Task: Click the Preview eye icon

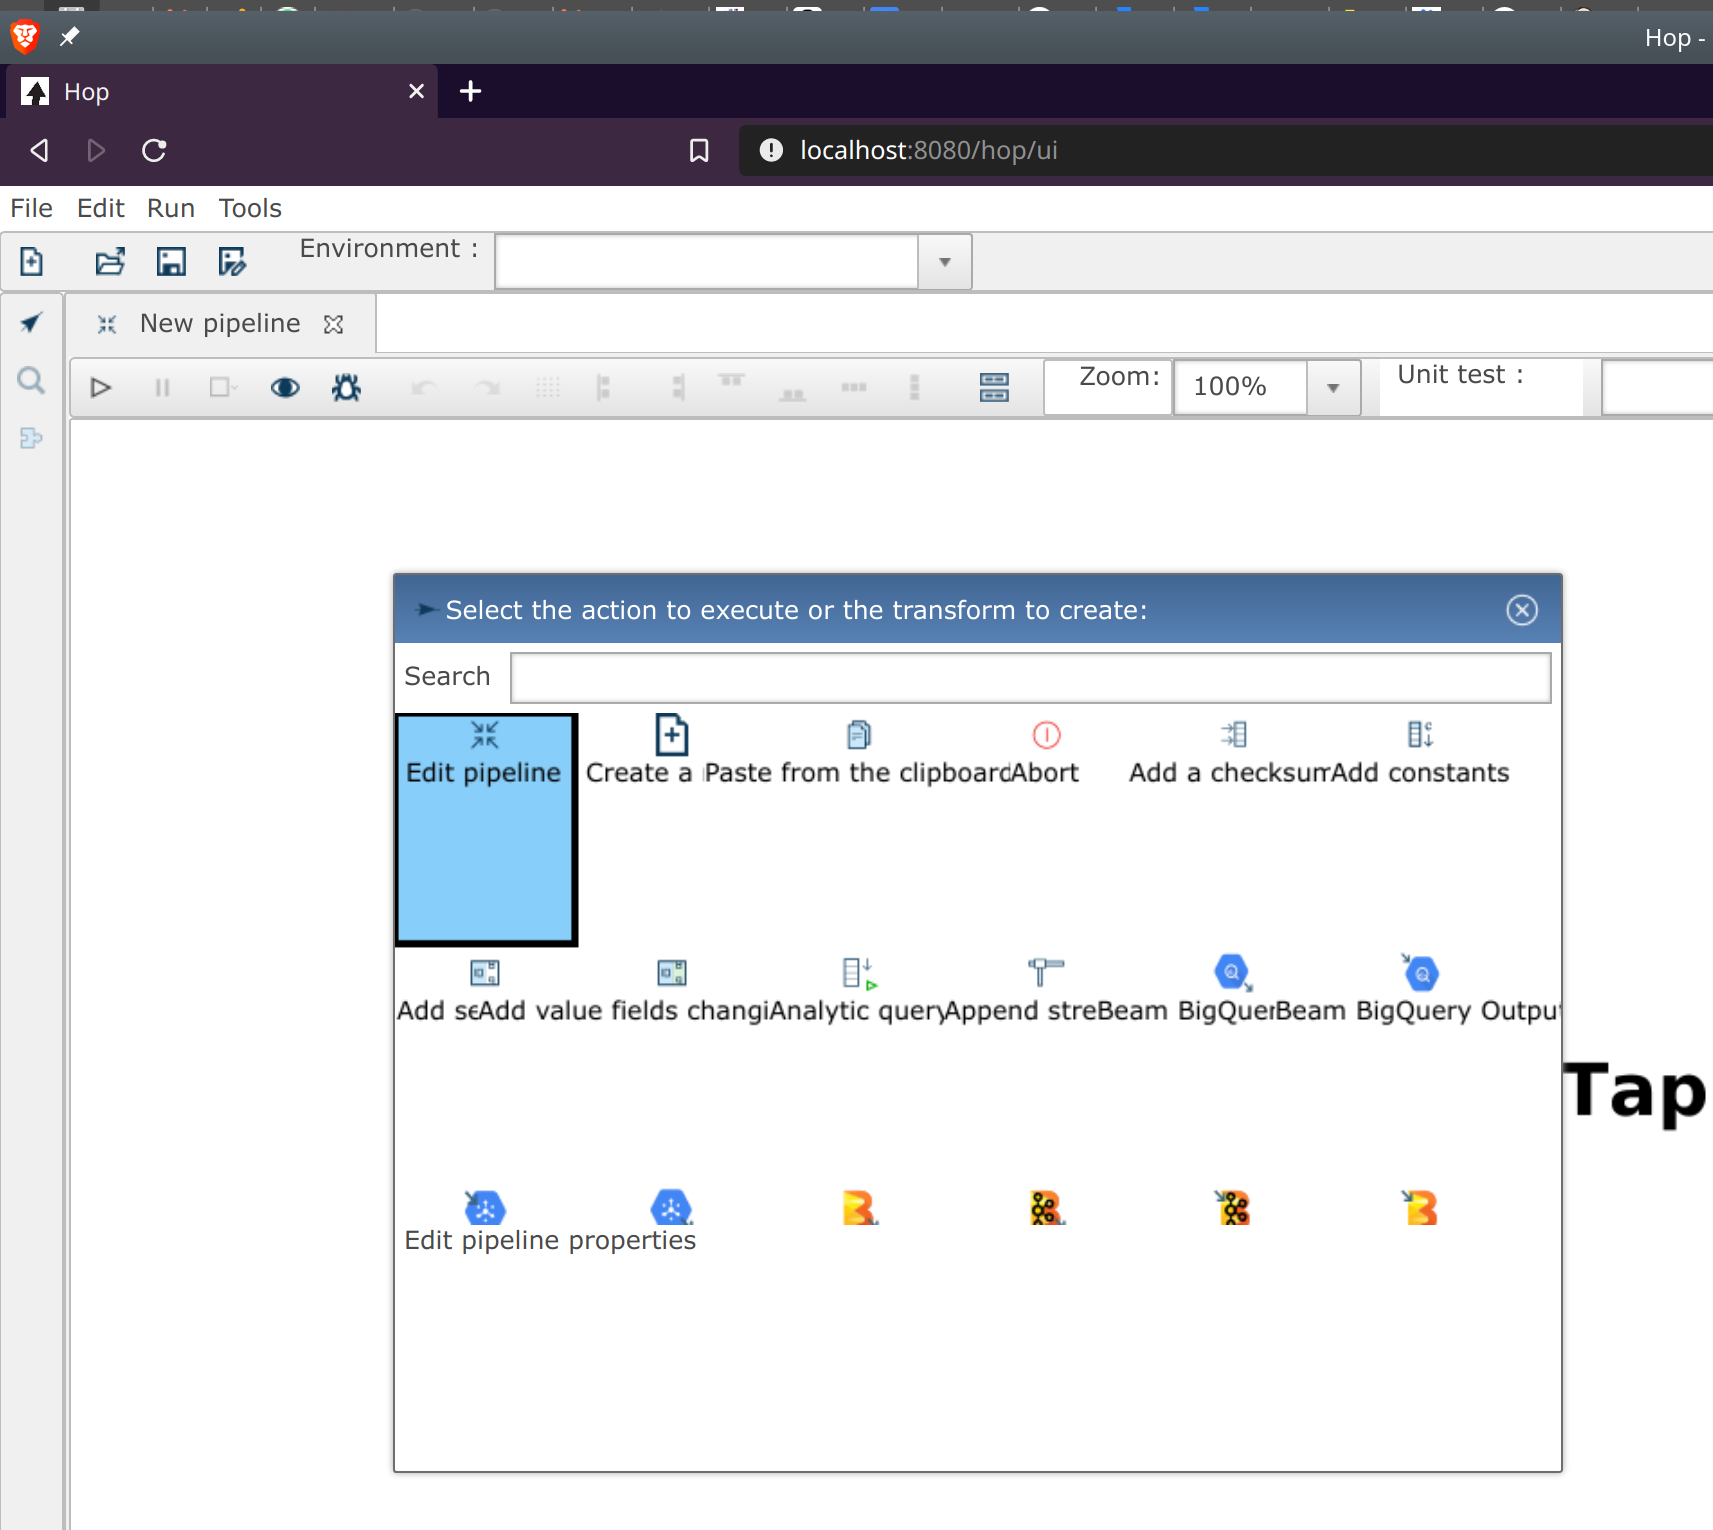Action: (x=285, y=388)
